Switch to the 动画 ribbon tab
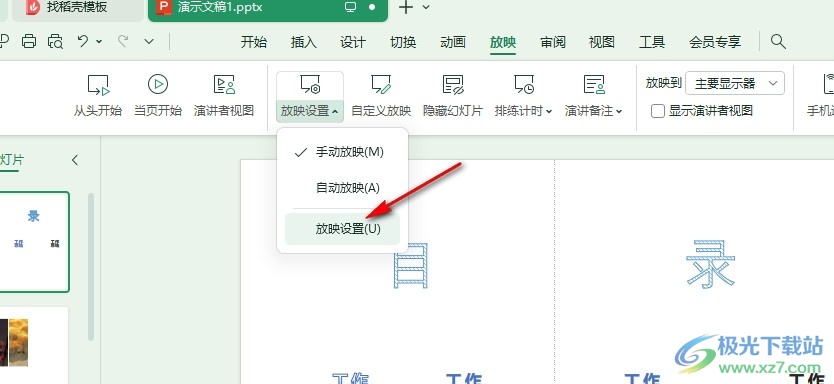 453,42
